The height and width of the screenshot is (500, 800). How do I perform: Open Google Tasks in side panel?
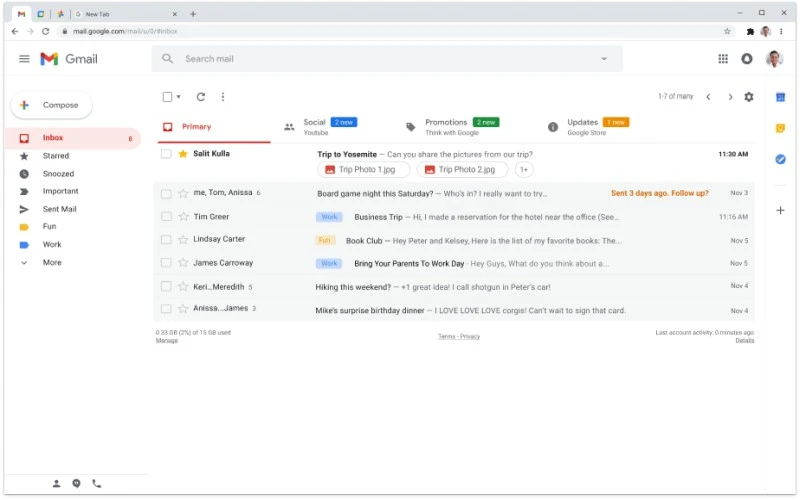780,159
